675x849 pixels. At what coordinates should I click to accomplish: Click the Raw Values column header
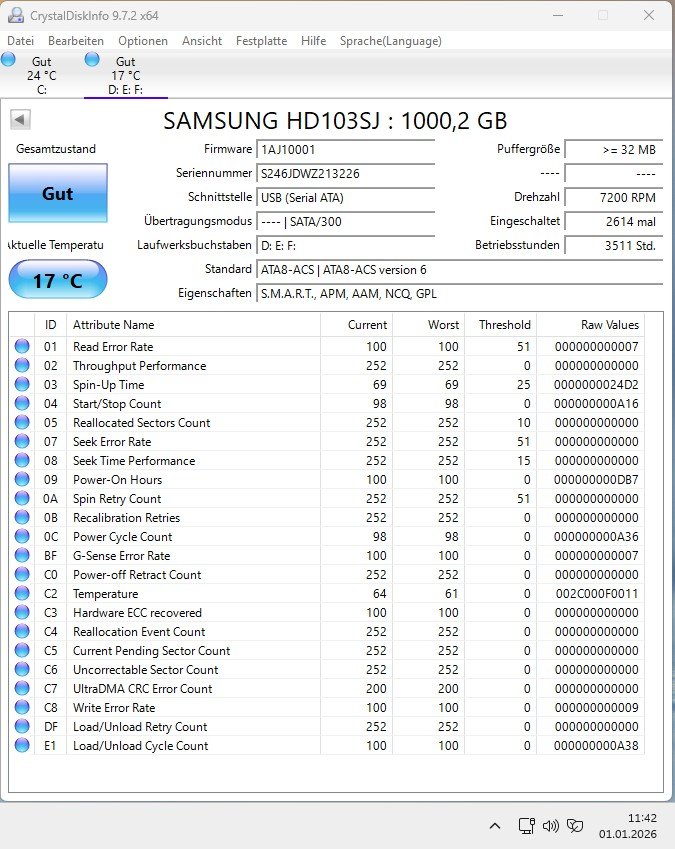tap(590, 324)
